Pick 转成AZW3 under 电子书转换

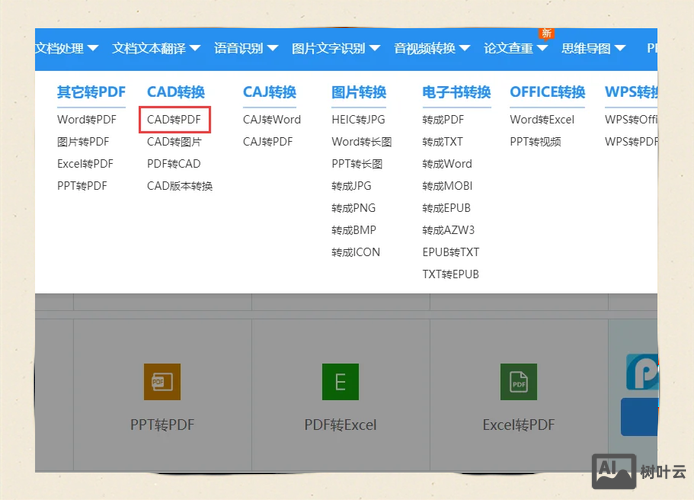448,230
